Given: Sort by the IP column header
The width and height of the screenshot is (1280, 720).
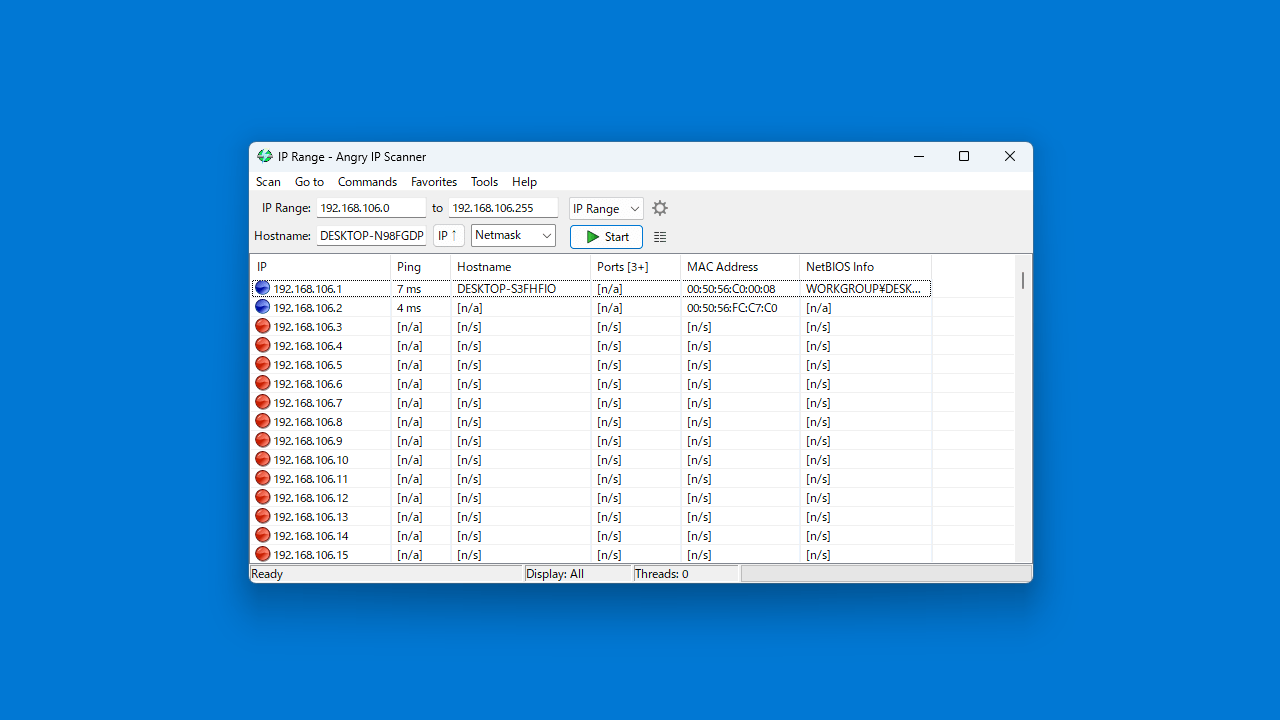Looking at the screenshot, I should (320, 267).
